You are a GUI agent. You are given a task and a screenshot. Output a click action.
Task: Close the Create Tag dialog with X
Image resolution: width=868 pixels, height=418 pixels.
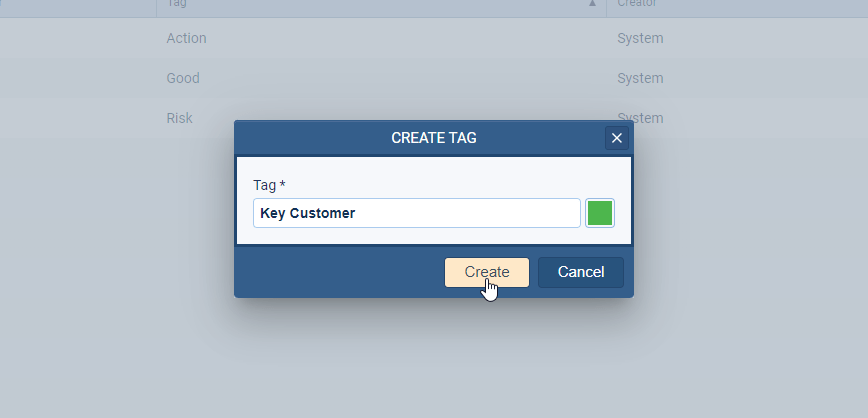coord(617,138)
